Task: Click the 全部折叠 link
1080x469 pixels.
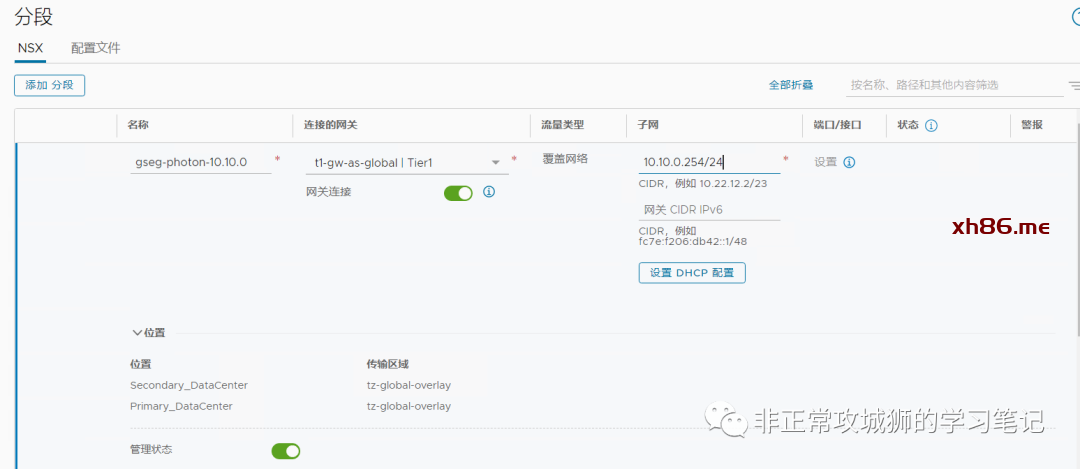Action: point(790,86)
